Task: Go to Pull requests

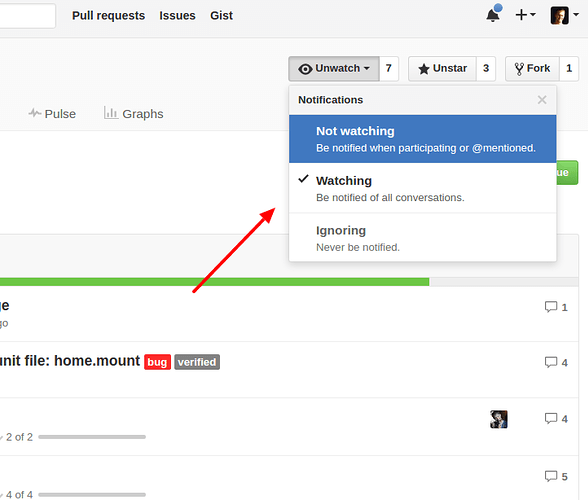Action: click(x=108, y=15)
